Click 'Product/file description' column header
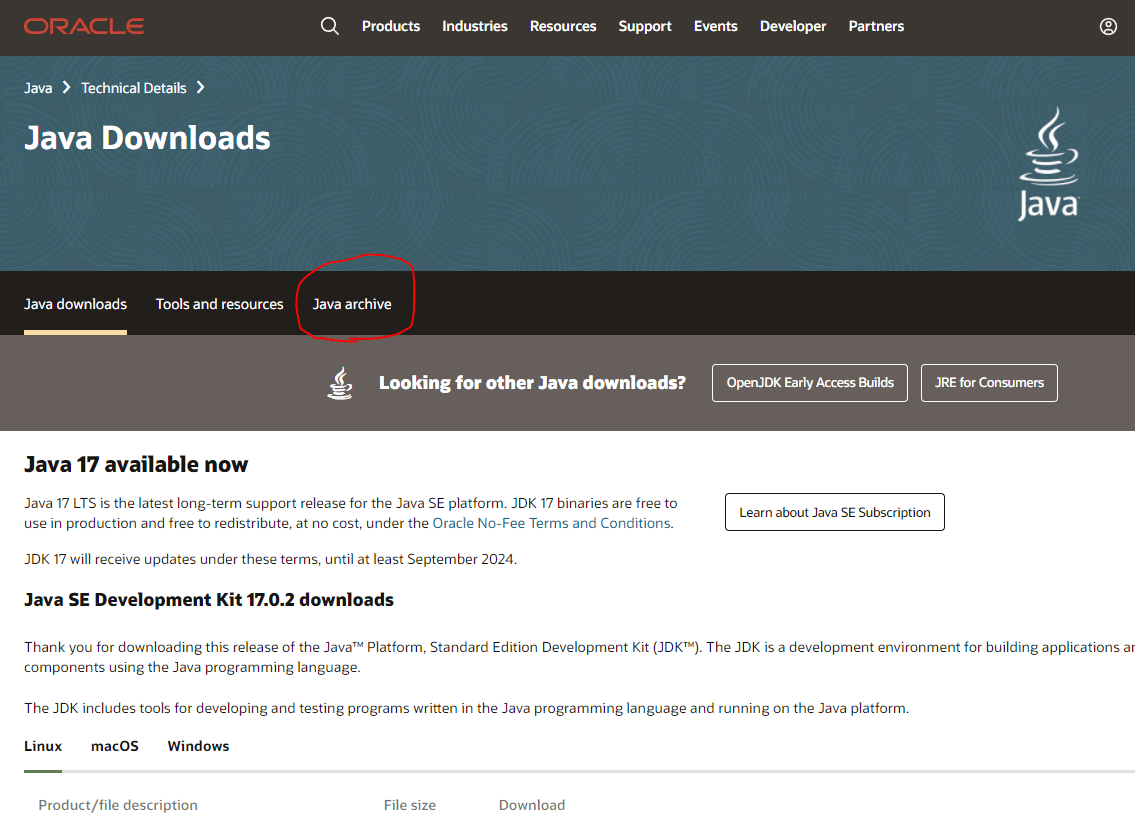The image size is (1135, 824). pos(118,805)
